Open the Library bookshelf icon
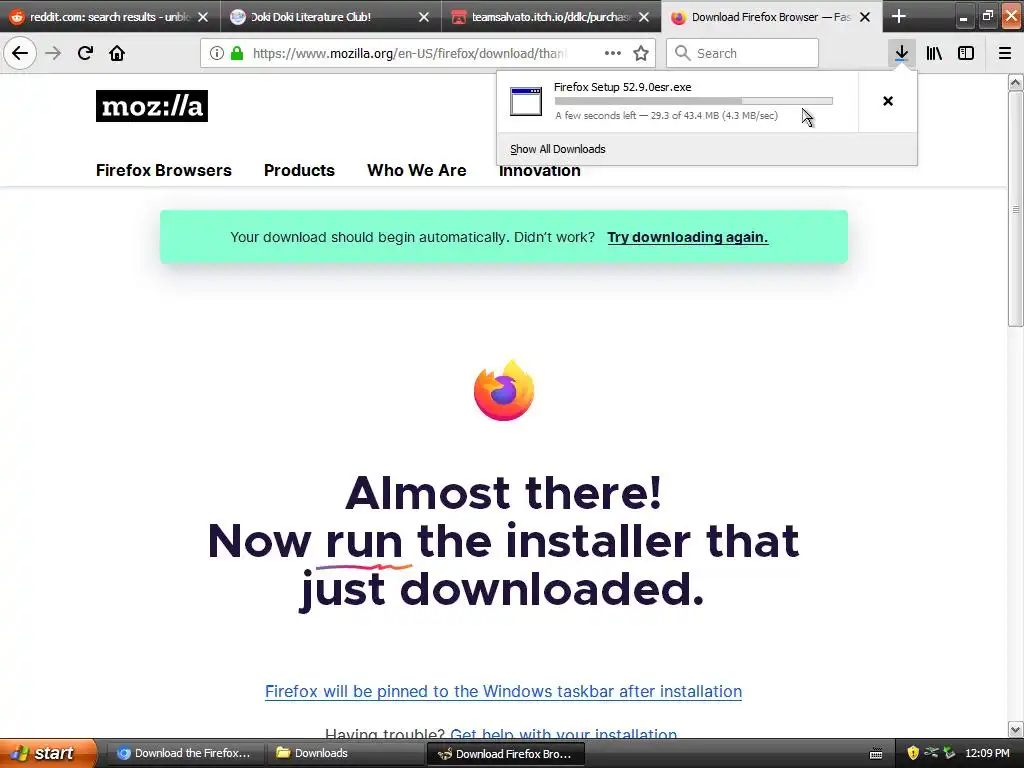Screen dimensions: 1024x768 [x=934, y=53]
